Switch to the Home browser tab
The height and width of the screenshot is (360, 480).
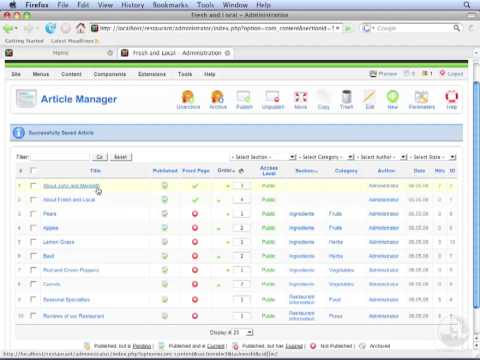pyautogui.click(x=60, y=53)
